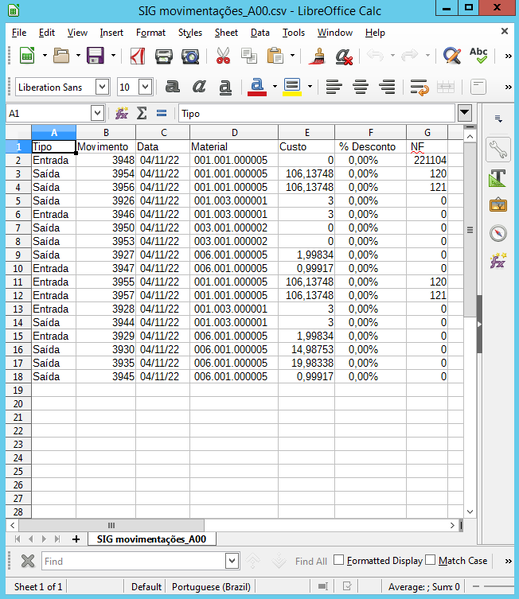Select the Clone Formatting paintbrush
The width and height of the screenshot is (519, 599).
click(317, 56)
